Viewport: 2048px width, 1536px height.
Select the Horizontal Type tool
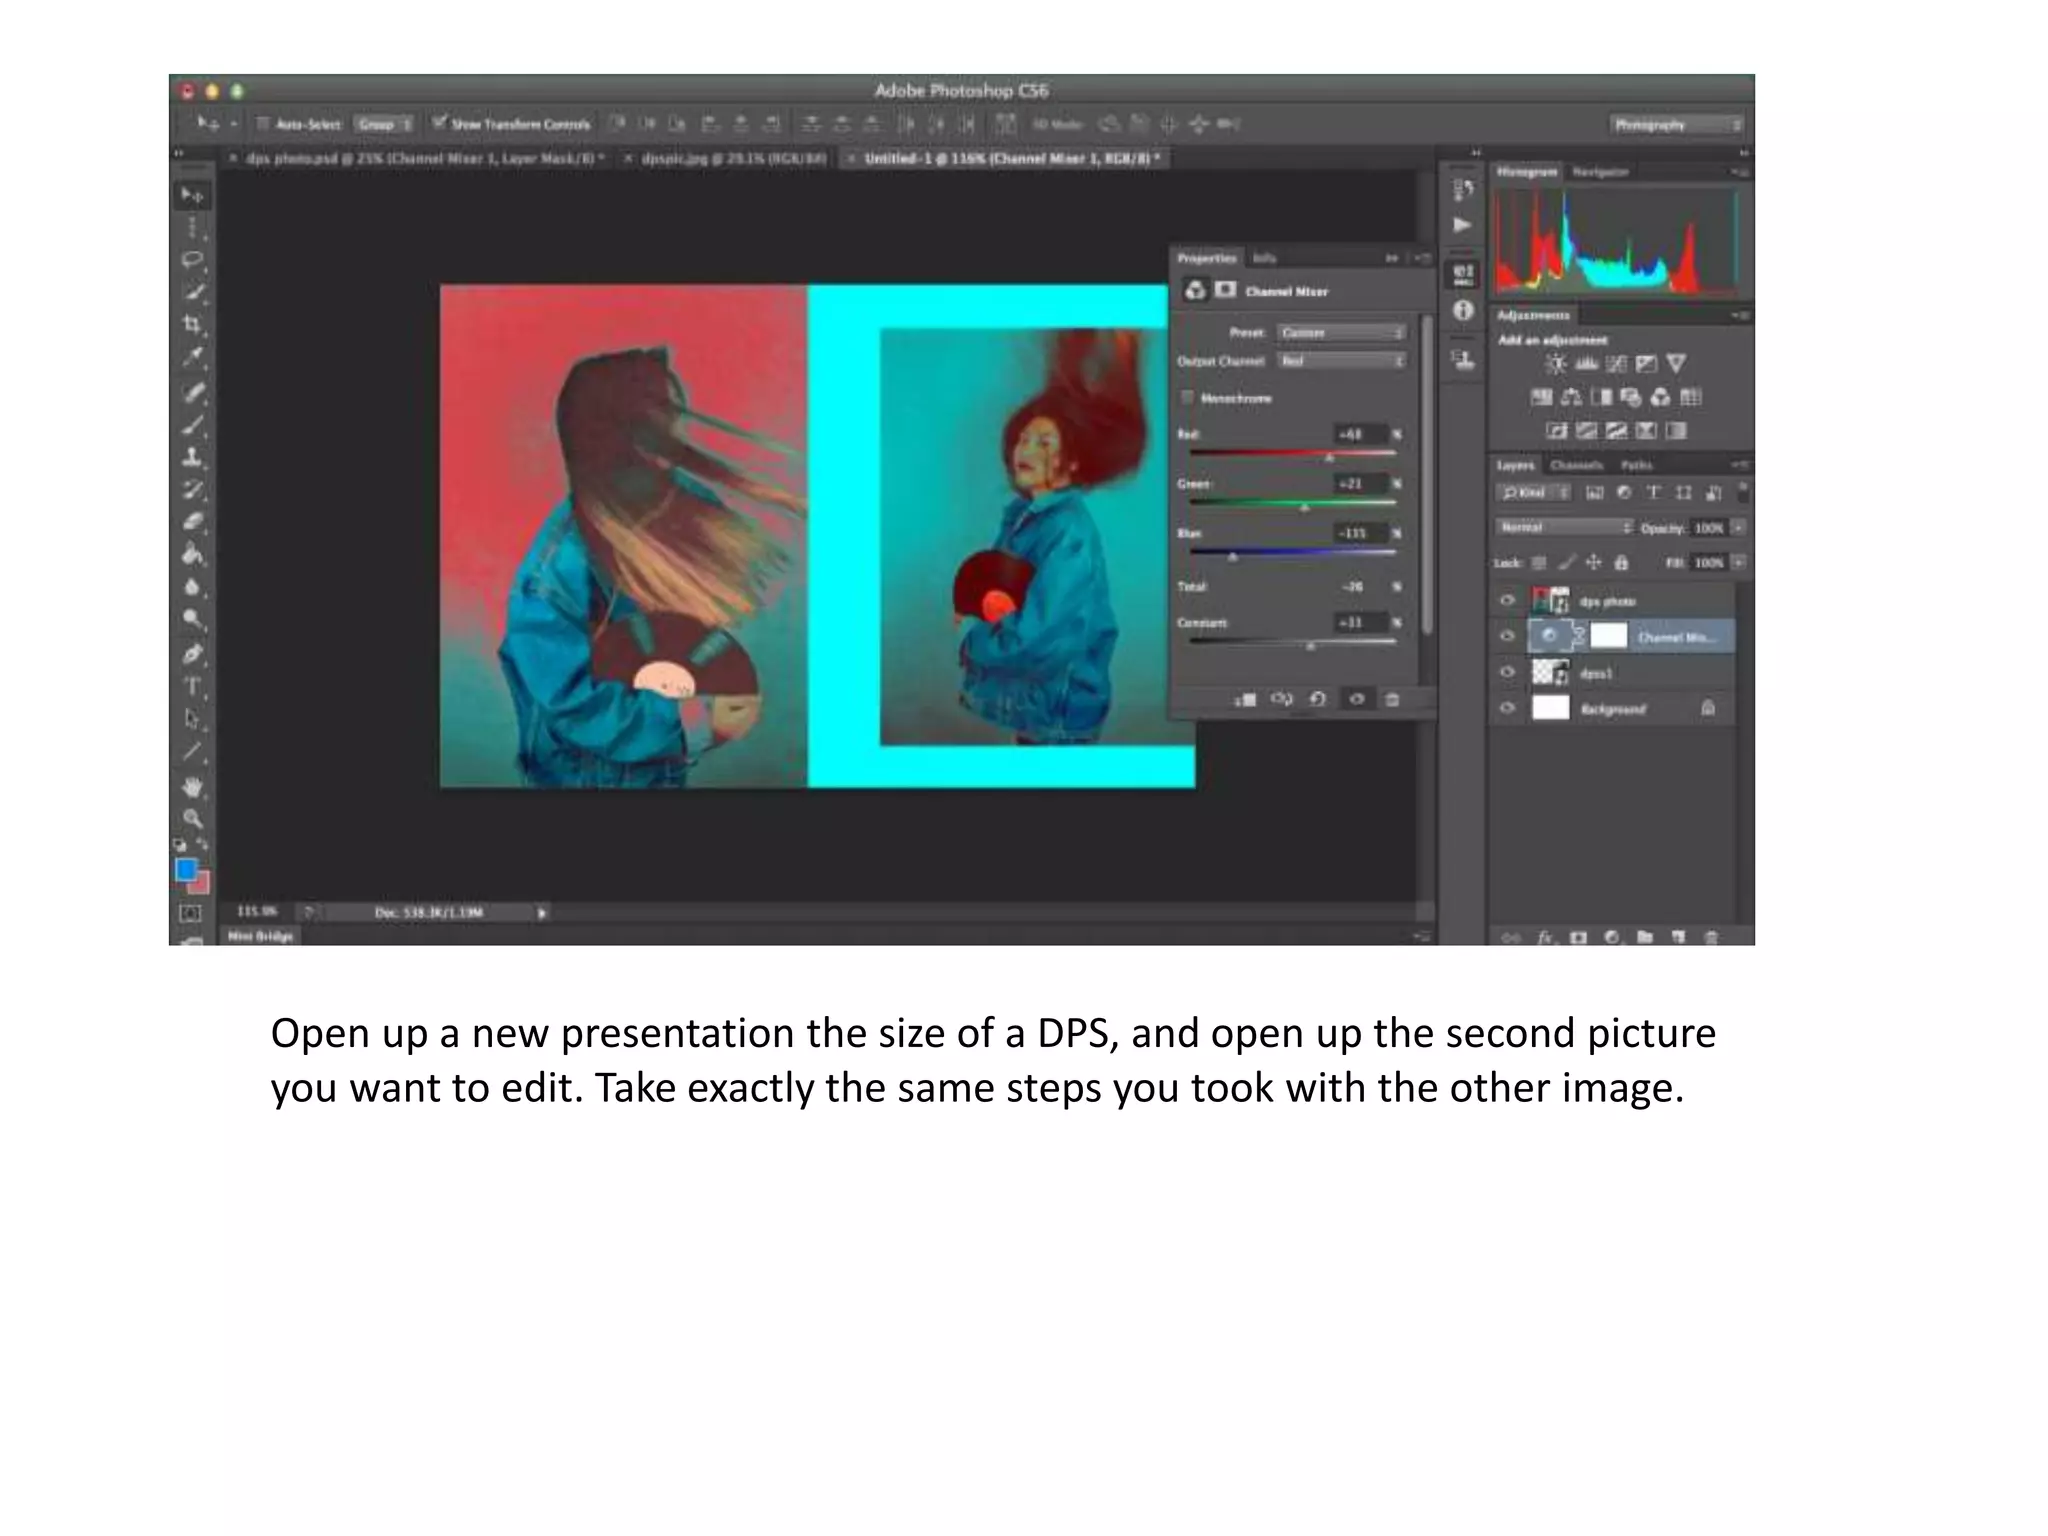click(x=191, y=686)
